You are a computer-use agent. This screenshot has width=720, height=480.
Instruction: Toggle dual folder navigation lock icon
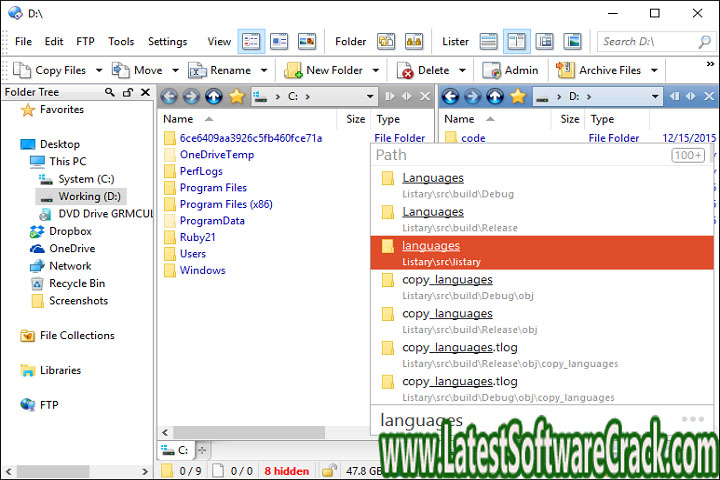pos(414,41)
